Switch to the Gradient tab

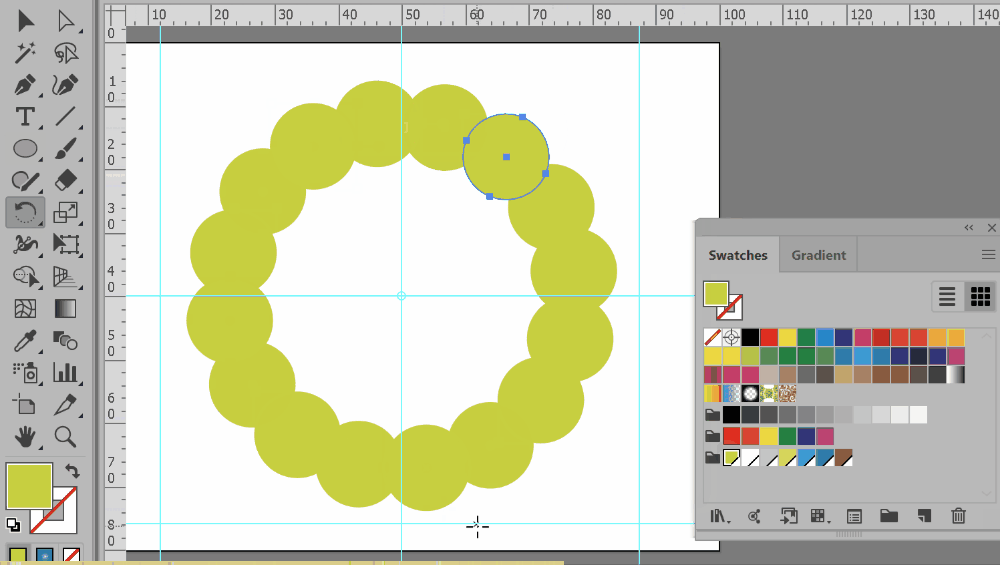click(818, 255)
